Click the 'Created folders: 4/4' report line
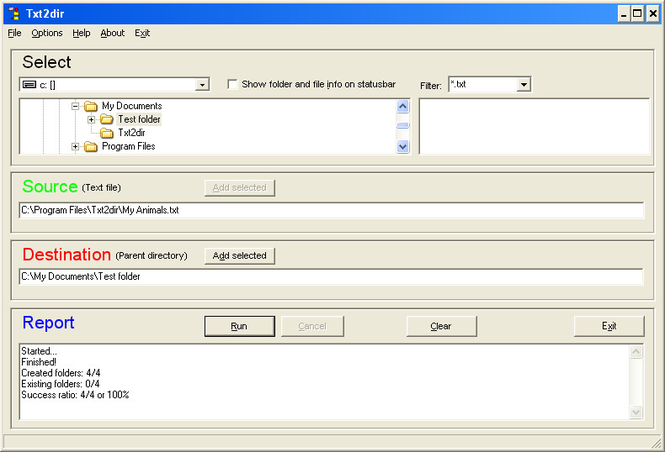 tap(61, 373)
